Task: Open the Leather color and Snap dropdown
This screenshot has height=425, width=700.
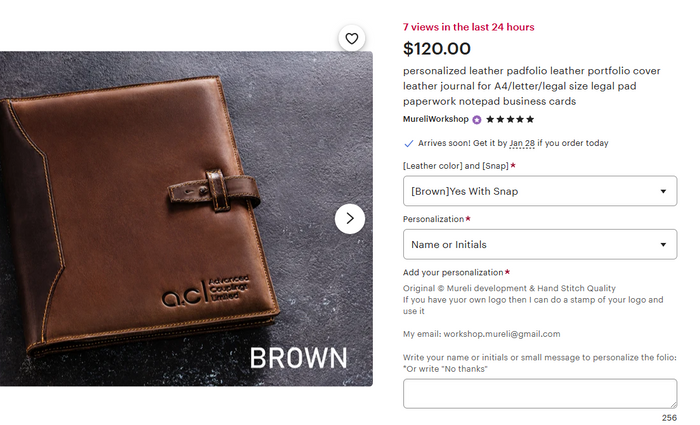Action: (539, 191)
